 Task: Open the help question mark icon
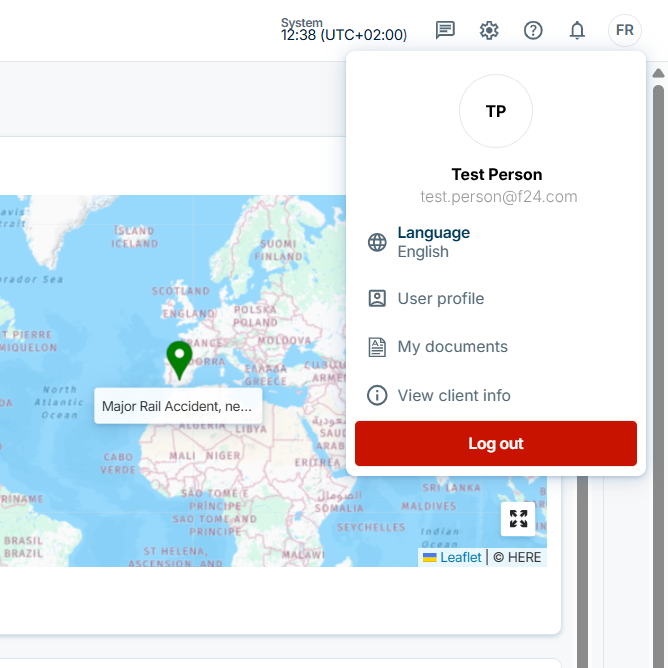coord(533,30)
